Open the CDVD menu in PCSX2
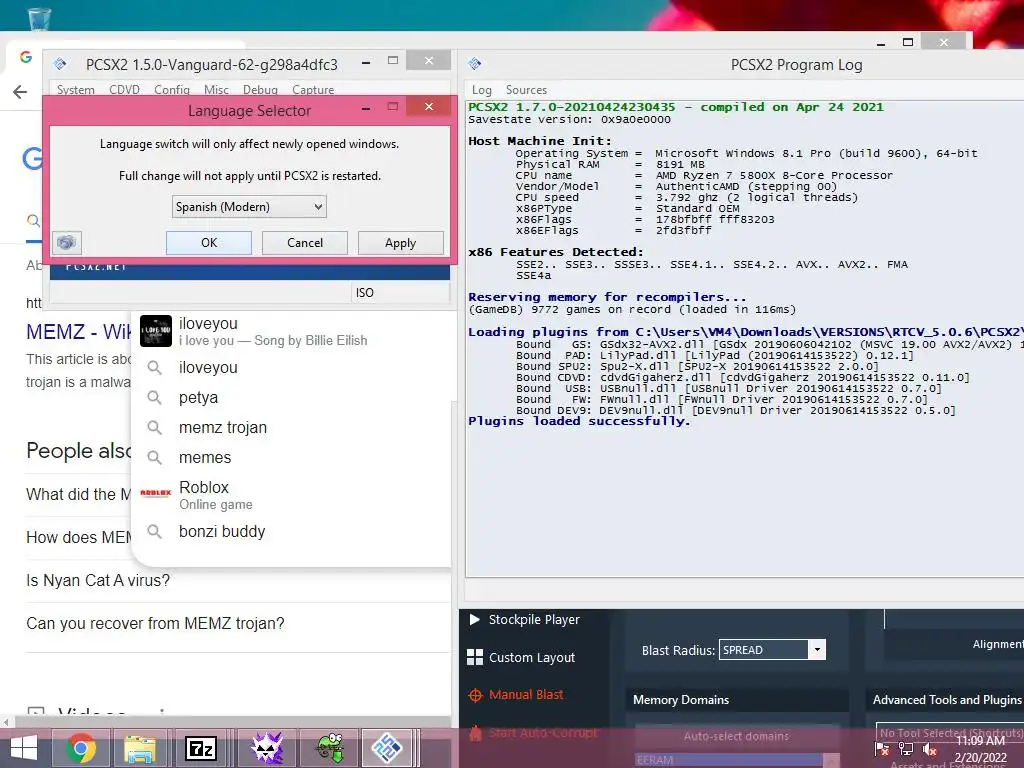Image resolution: width=1024 pixels, height=768 pixels. pos(124,89)
